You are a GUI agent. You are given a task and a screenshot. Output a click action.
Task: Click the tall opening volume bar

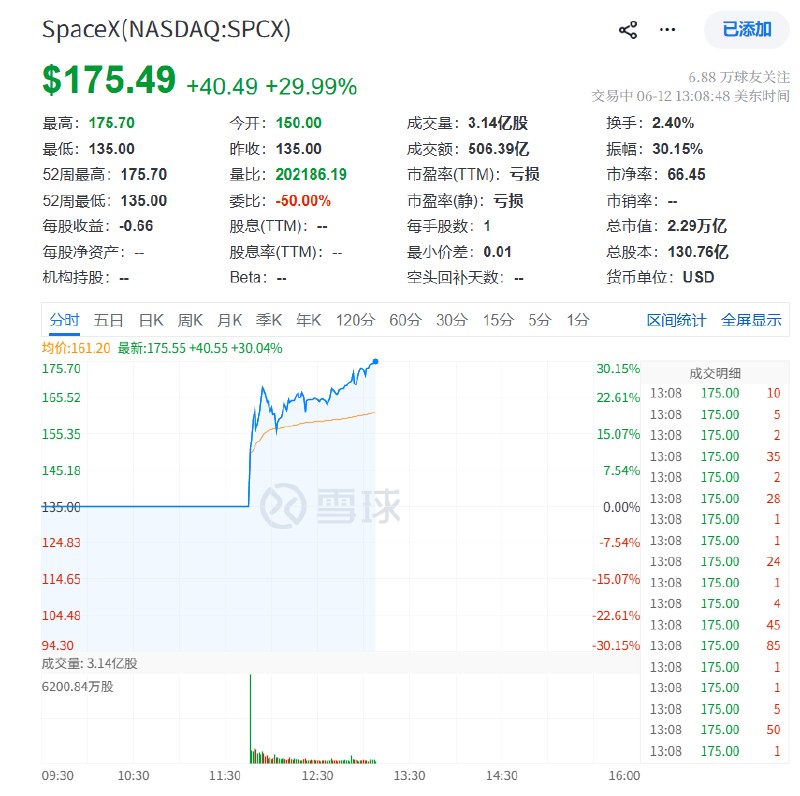coord(251,719)
